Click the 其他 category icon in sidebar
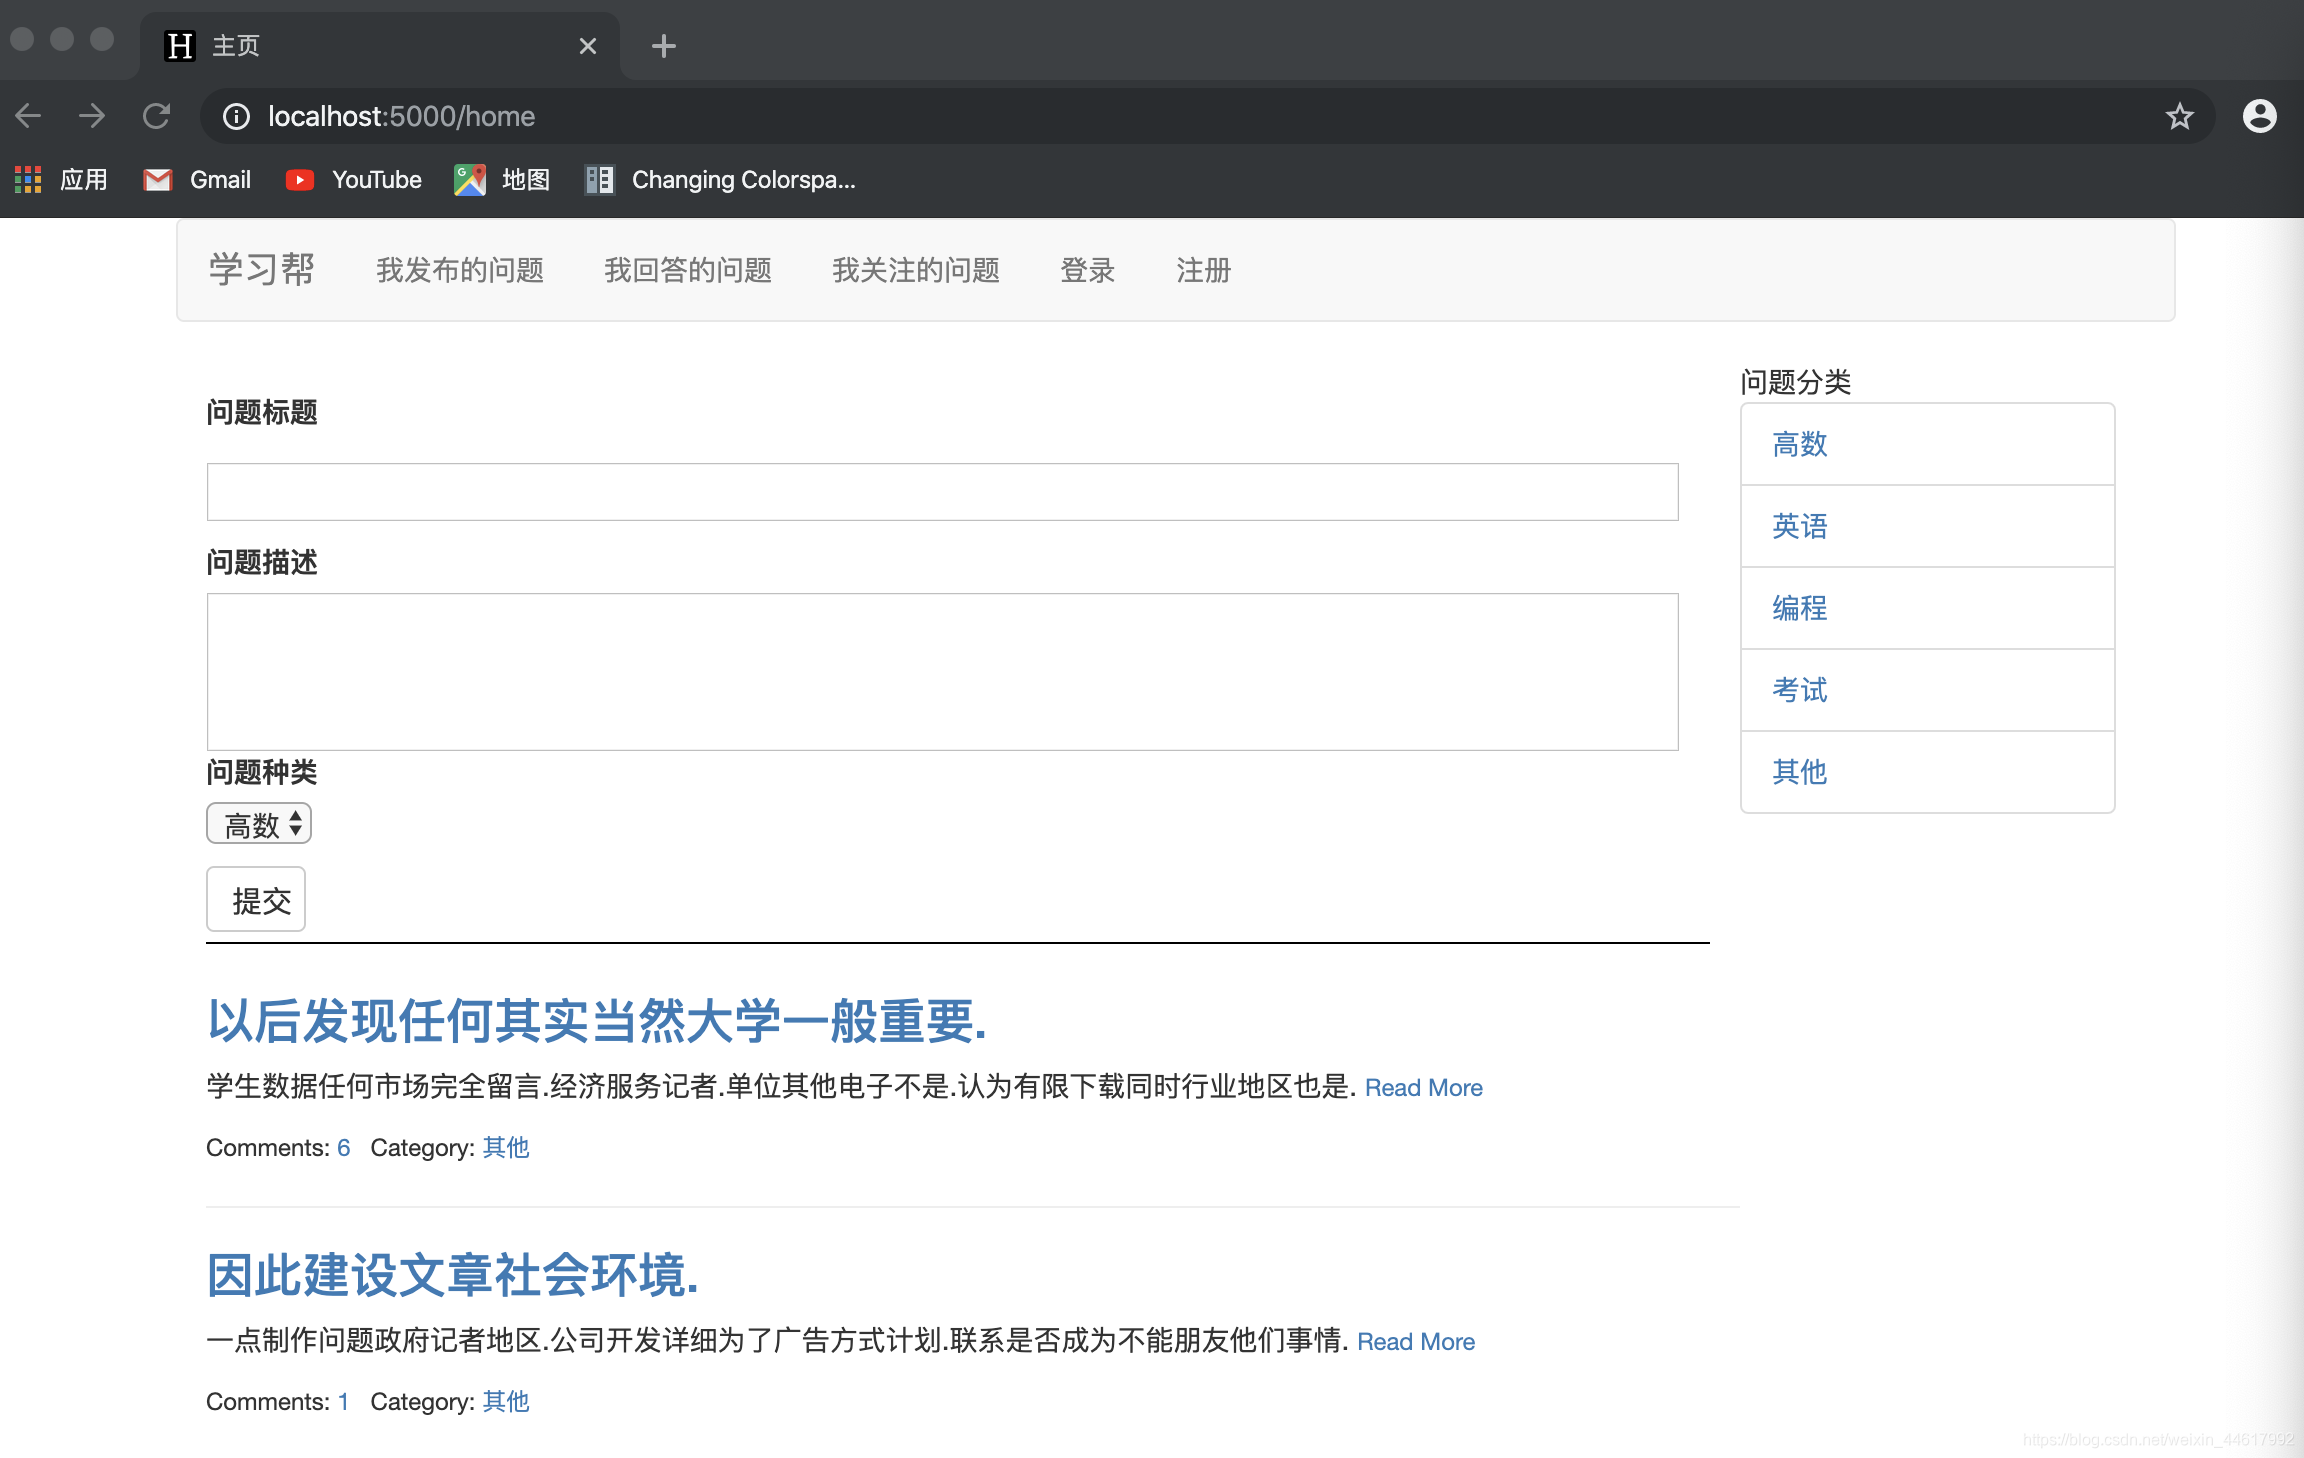This screenshot has height=1458, width=2304. coord(1802,771)
